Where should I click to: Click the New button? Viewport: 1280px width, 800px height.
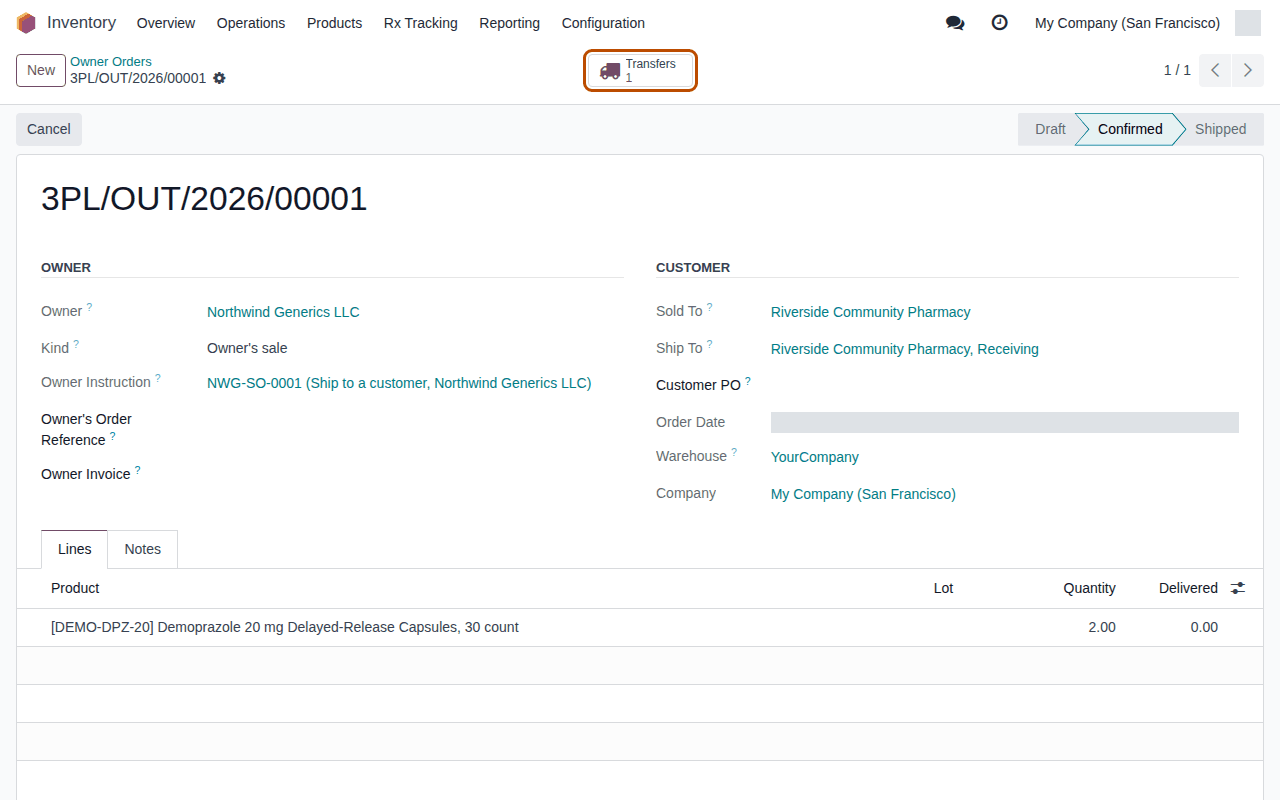[x=41, y=70]
